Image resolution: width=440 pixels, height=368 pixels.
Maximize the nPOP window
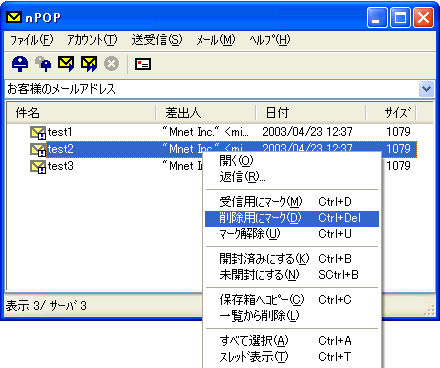pos(400,17)
